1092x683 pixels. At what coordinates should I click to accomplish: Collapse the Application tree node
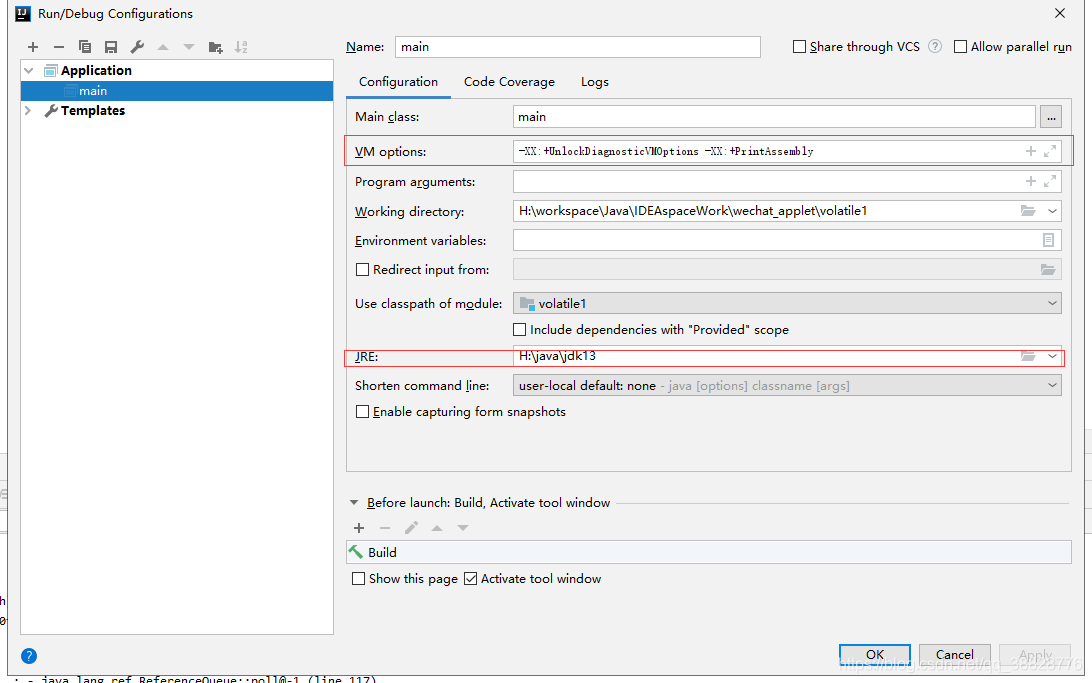29,70
